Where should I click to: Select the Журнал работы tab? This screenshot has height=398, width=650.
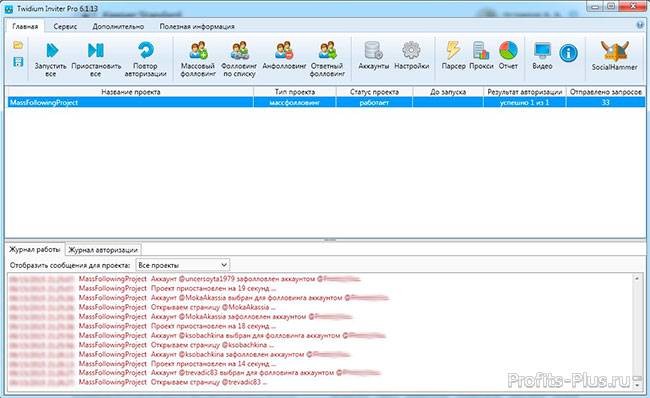point(35,249)
